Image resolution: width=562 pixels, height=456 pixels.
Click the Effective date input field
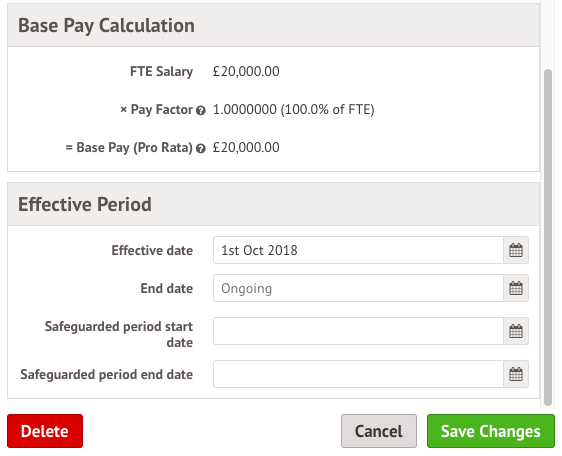[x=358, y=250]
